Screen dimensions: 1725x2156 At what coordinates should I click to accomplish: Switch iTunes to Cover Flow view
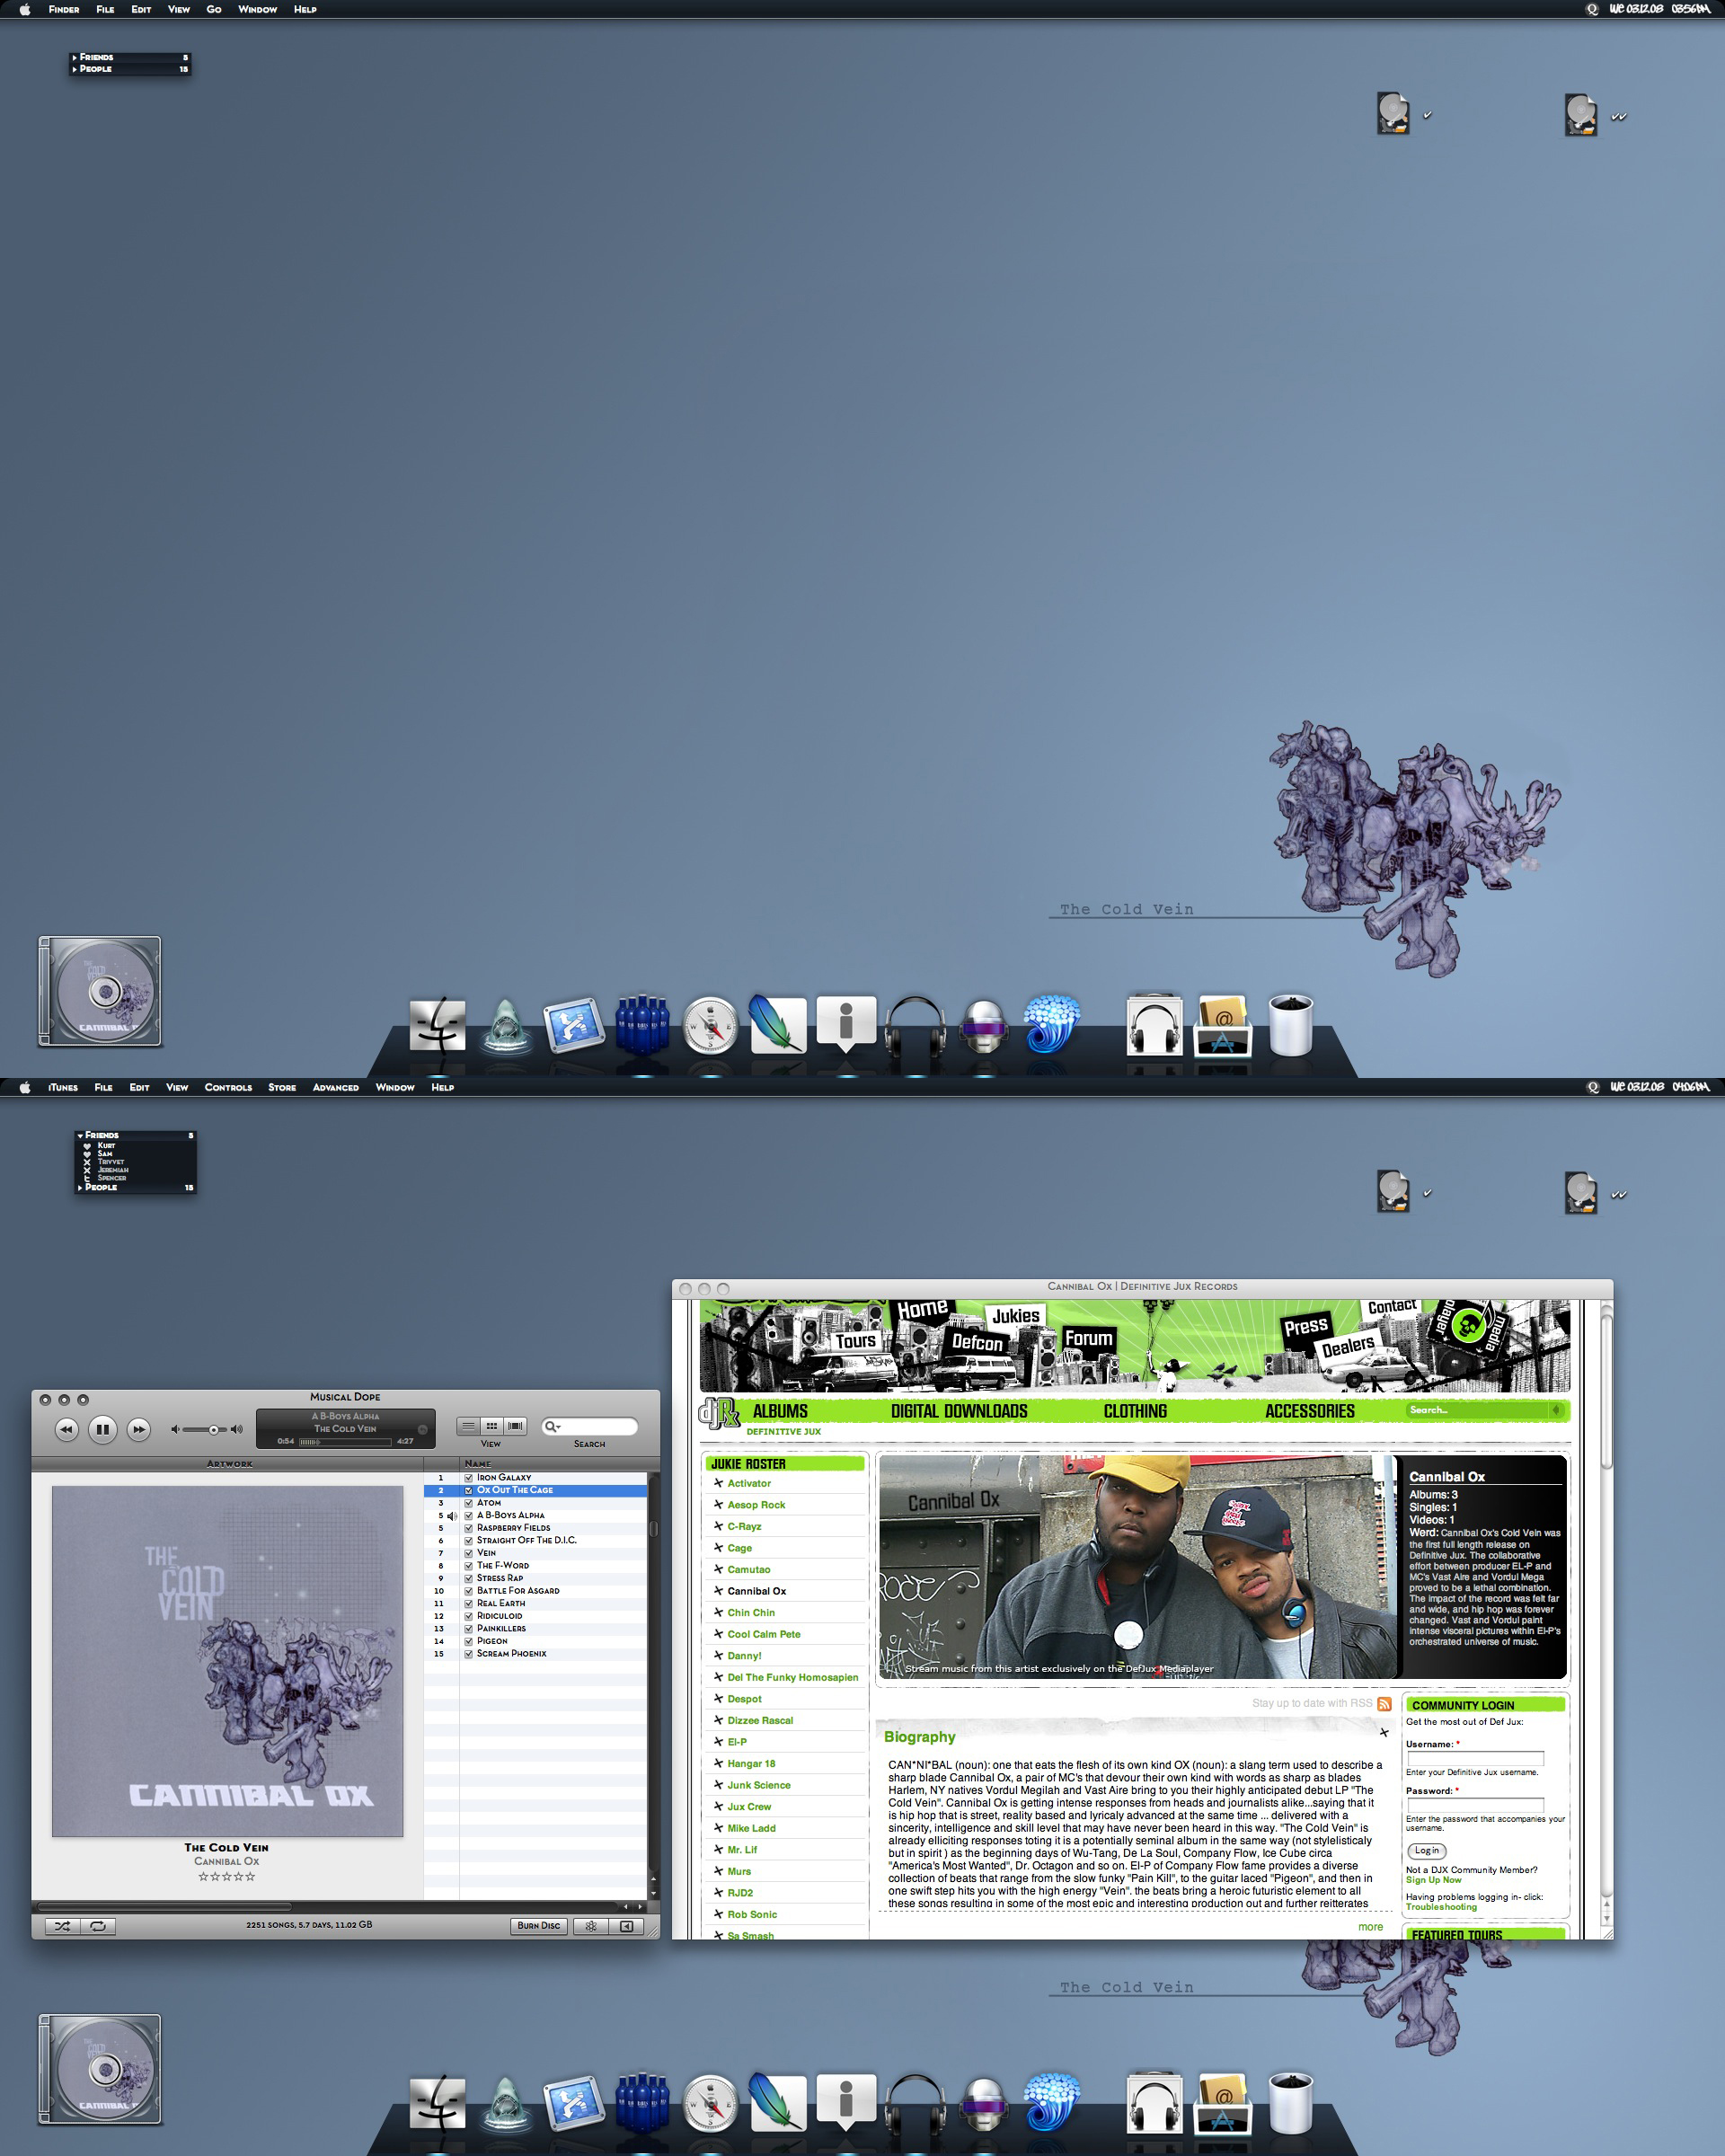click(515, 1426)
